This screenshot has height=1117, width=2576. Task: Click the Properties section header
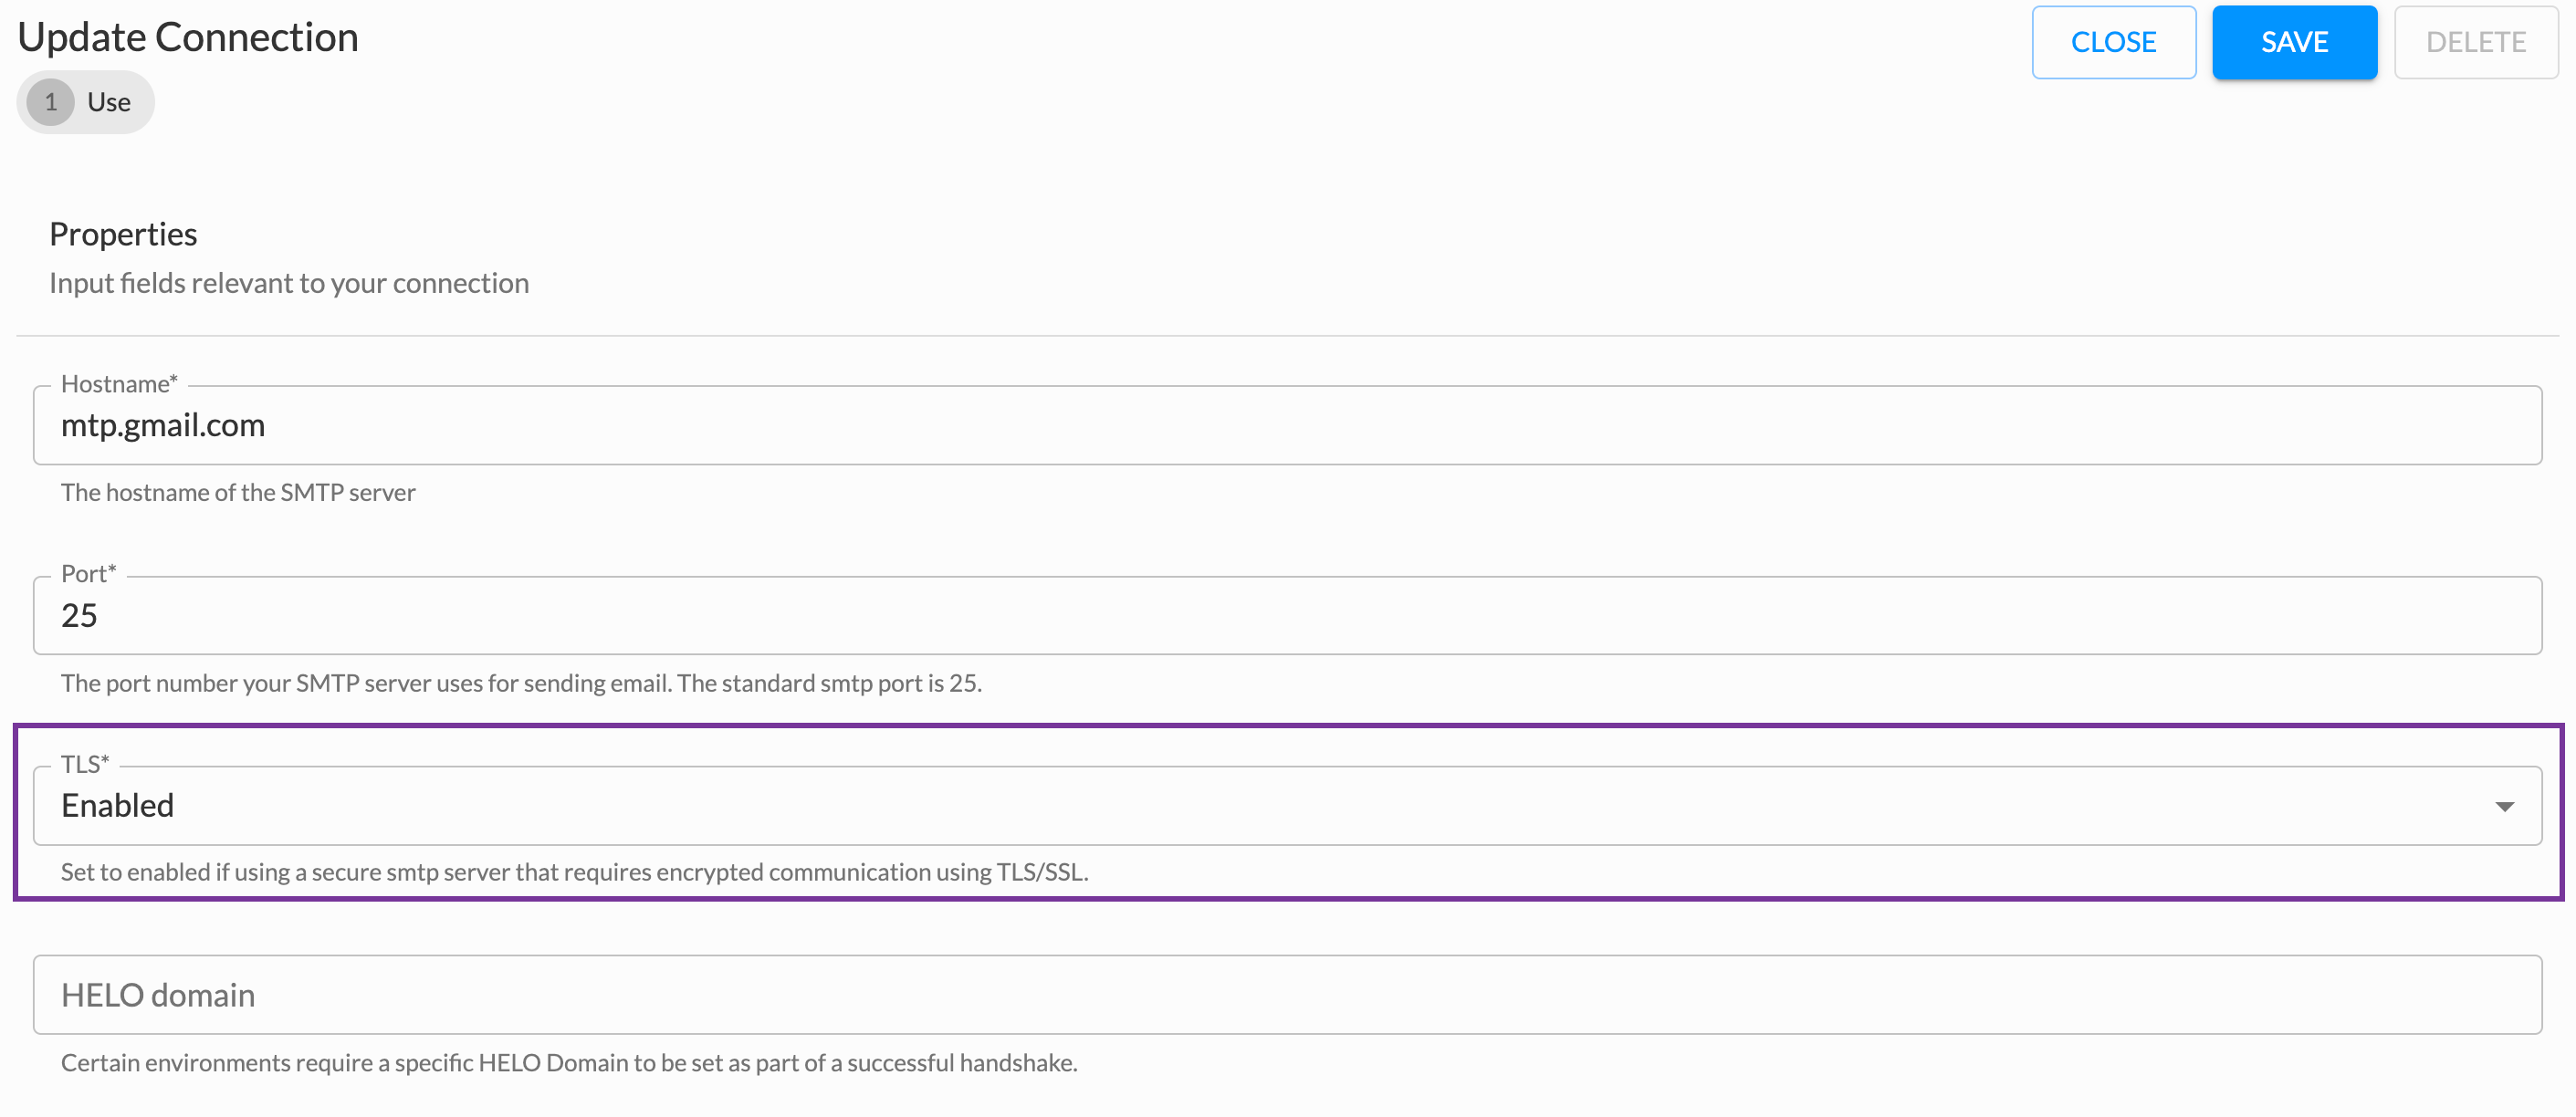tap(122, 233)
